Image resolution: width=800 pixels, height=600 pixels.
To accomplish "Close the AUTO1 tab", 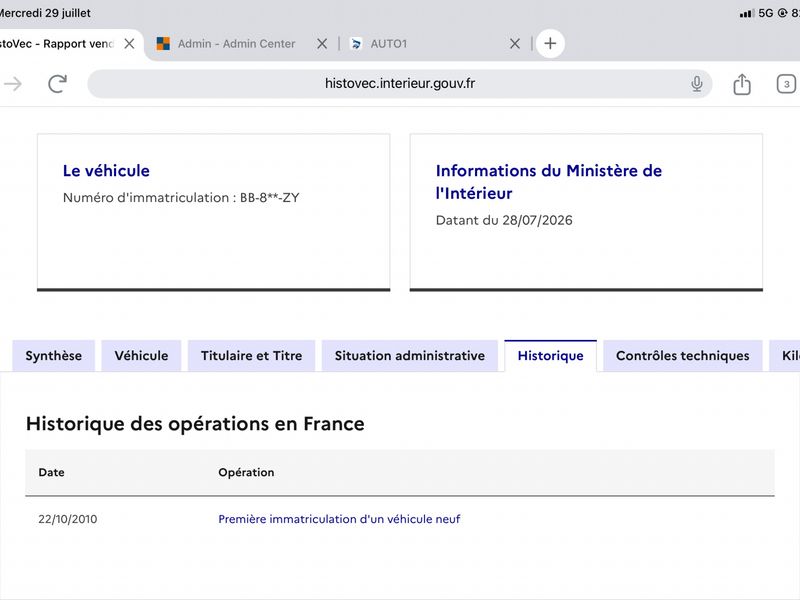I will click(515, 44).
